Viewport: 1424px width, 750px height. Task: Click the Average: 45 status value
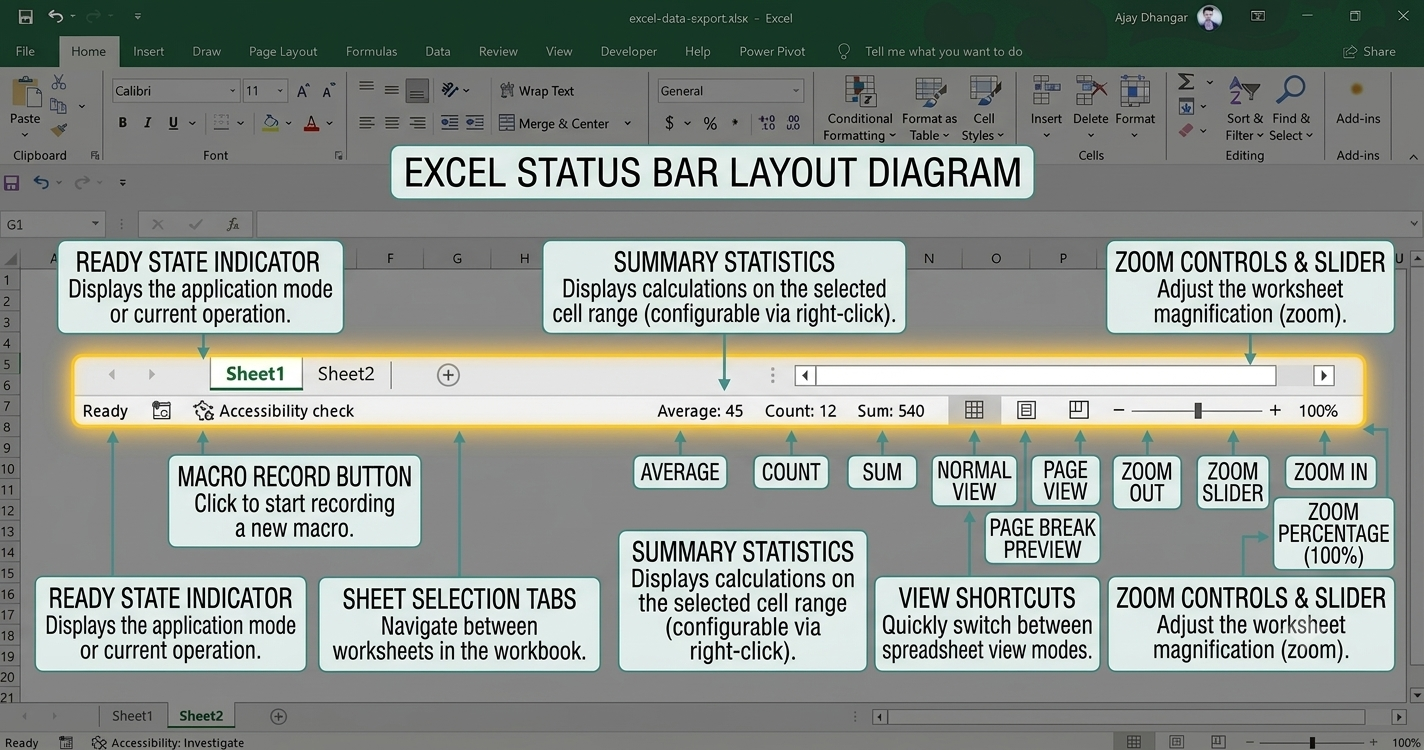(x=700, y=411)
